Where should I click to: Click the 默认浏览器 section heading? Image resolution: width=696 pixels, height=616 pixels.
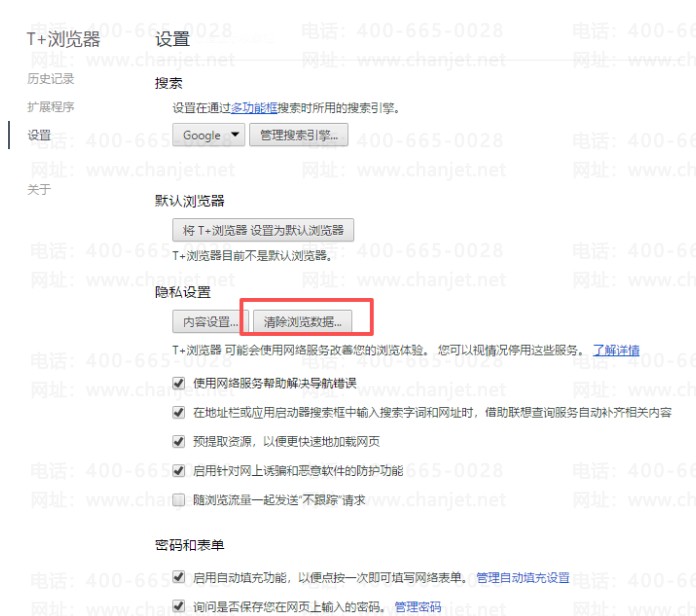point(190,201)
